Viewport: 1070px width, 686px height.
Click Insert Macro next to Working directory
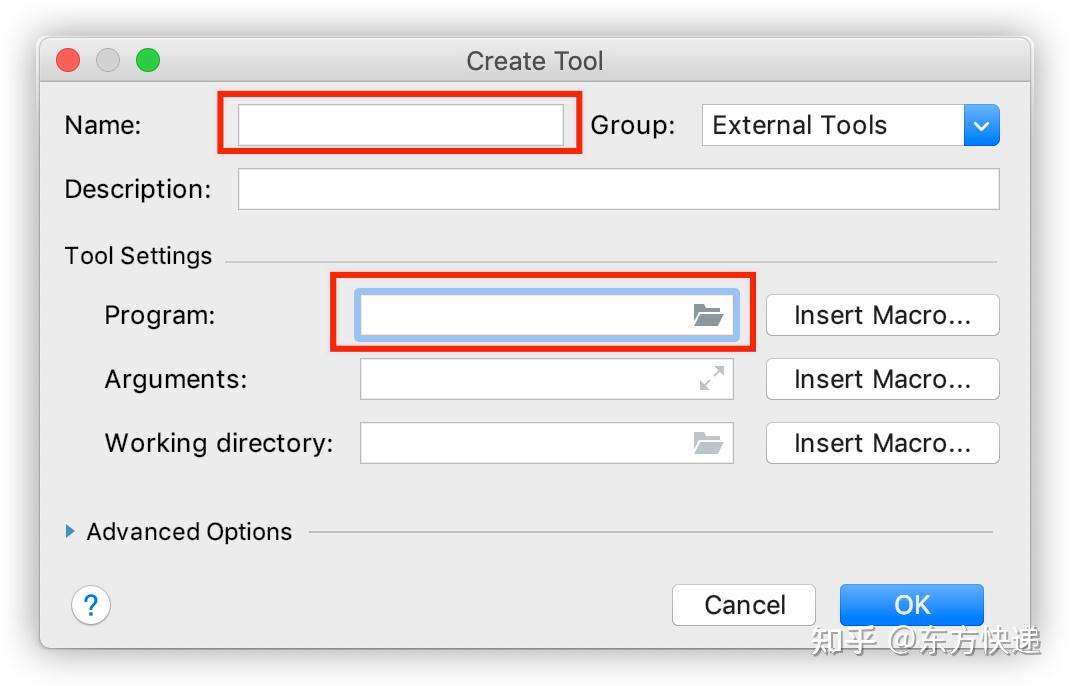click(882, 443)
